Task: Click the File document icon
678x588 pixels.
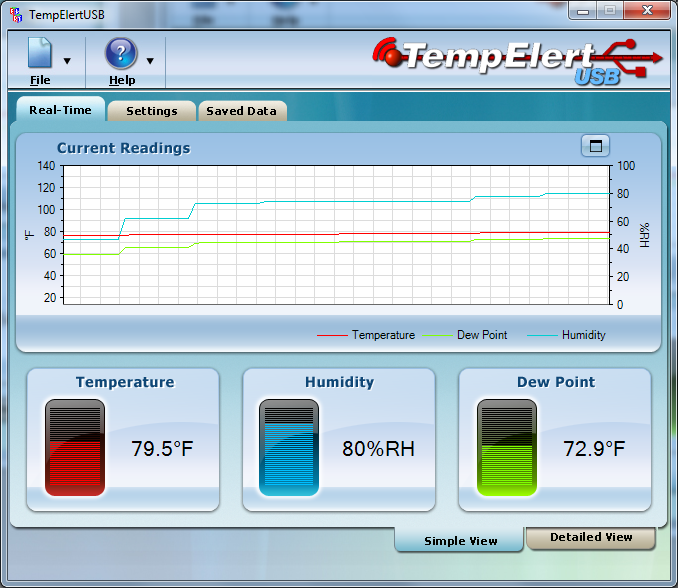Action: pos(40,52)
